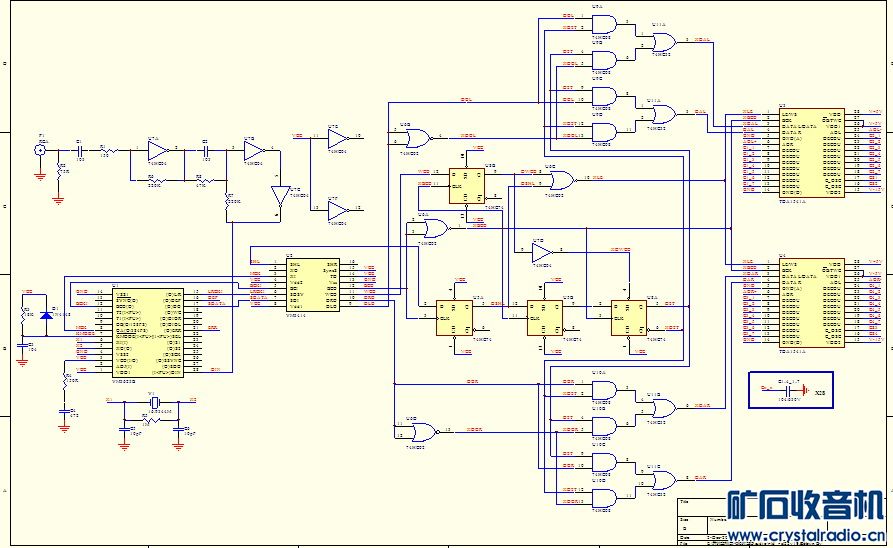Select the downward-pointing inverter U7C
The image size is (893, 548).
coord(279,195)
